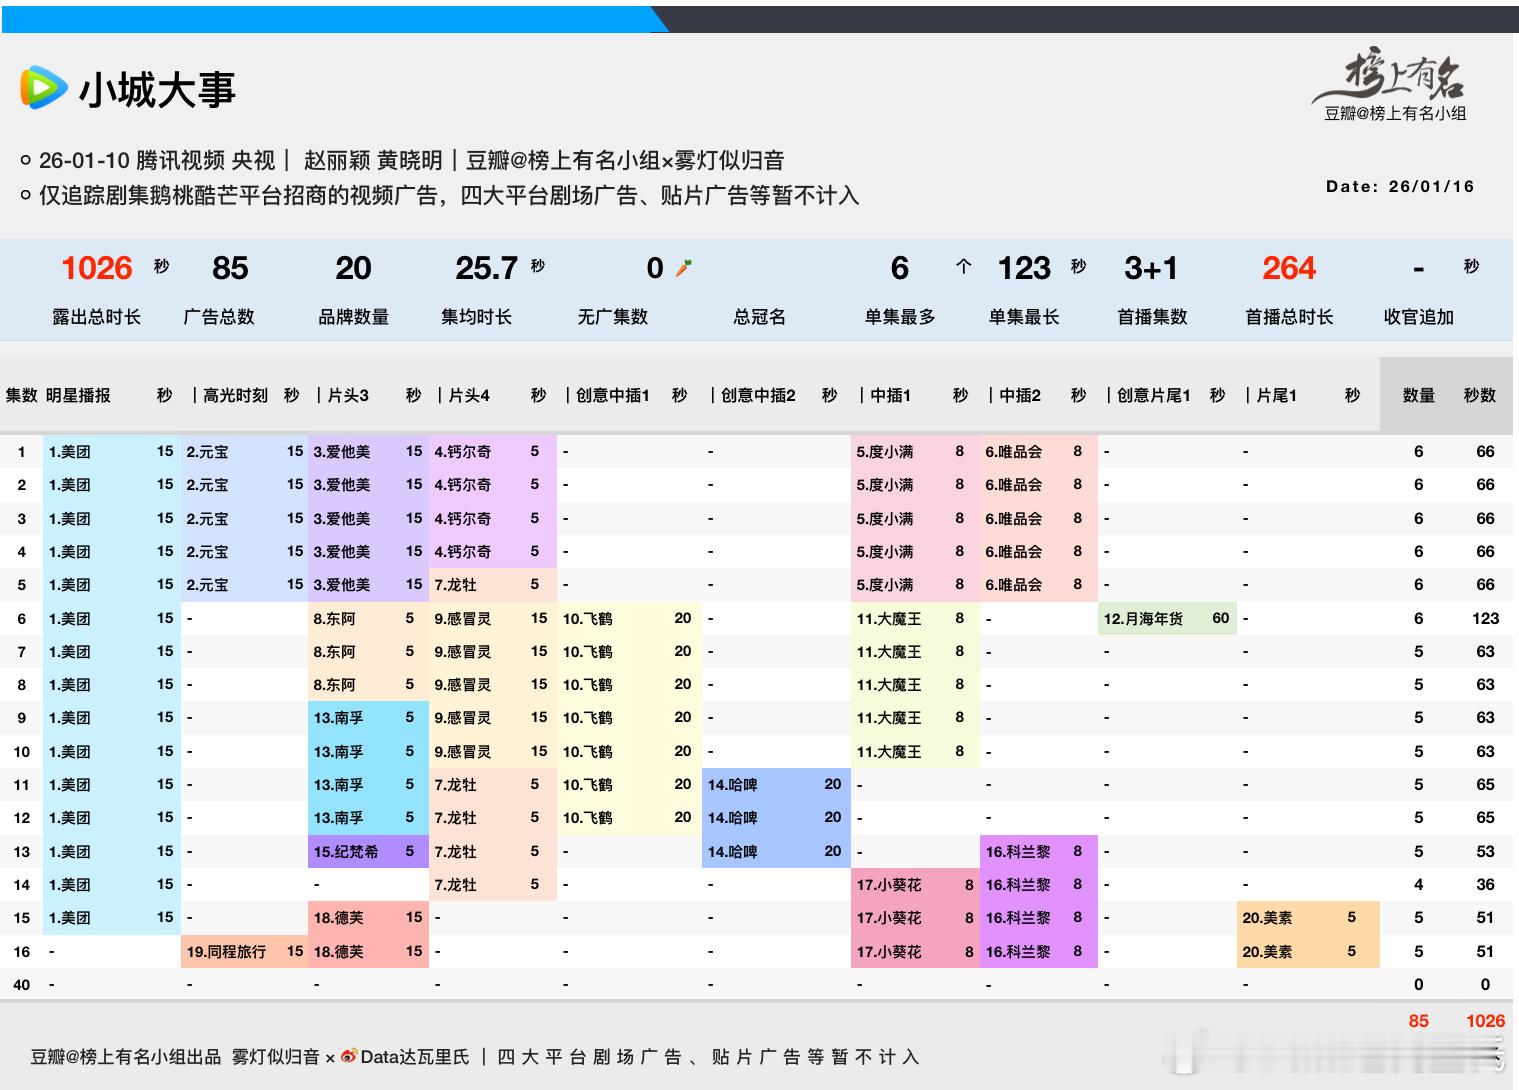
Task: Click 13.南孚 in the episode 12 row
Action: [x=338, y=818]
